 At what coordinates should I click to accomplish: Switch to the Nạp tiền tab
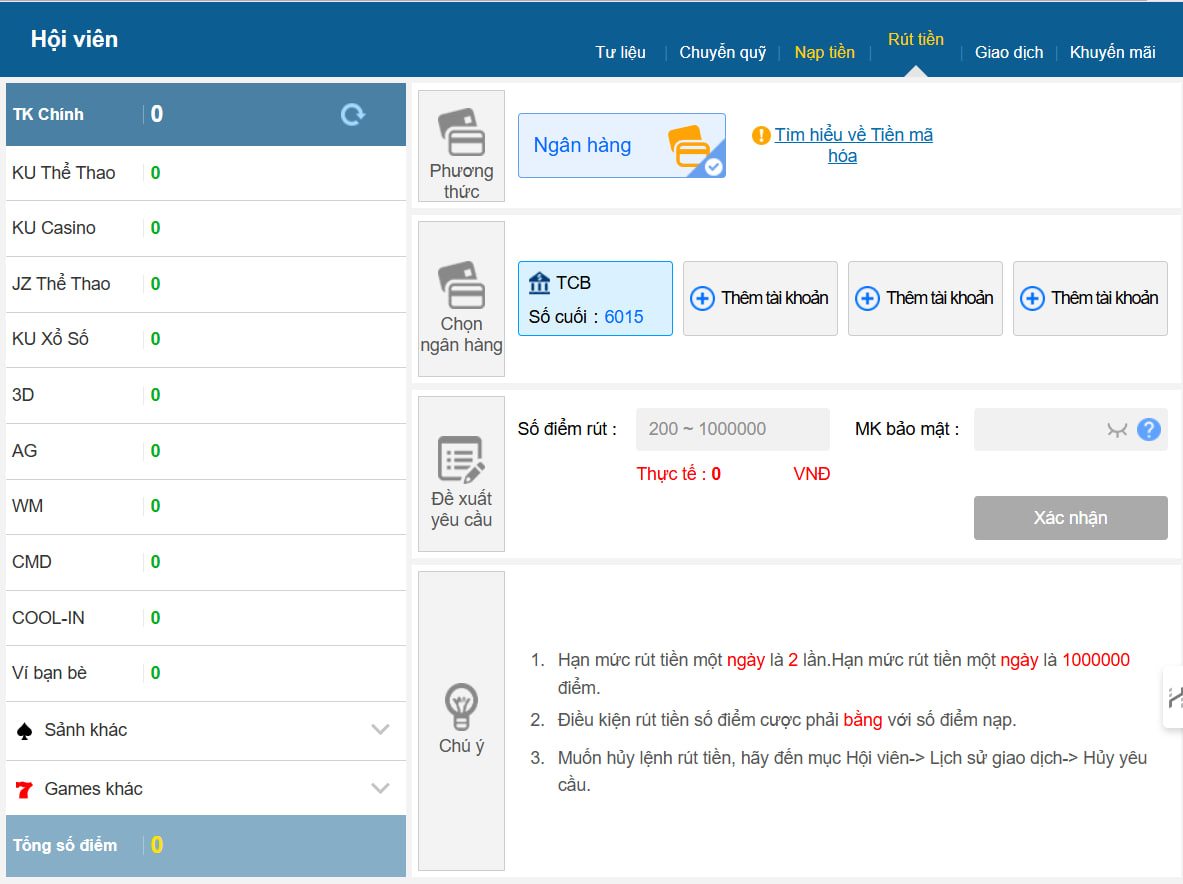click(x=824, y=52)
